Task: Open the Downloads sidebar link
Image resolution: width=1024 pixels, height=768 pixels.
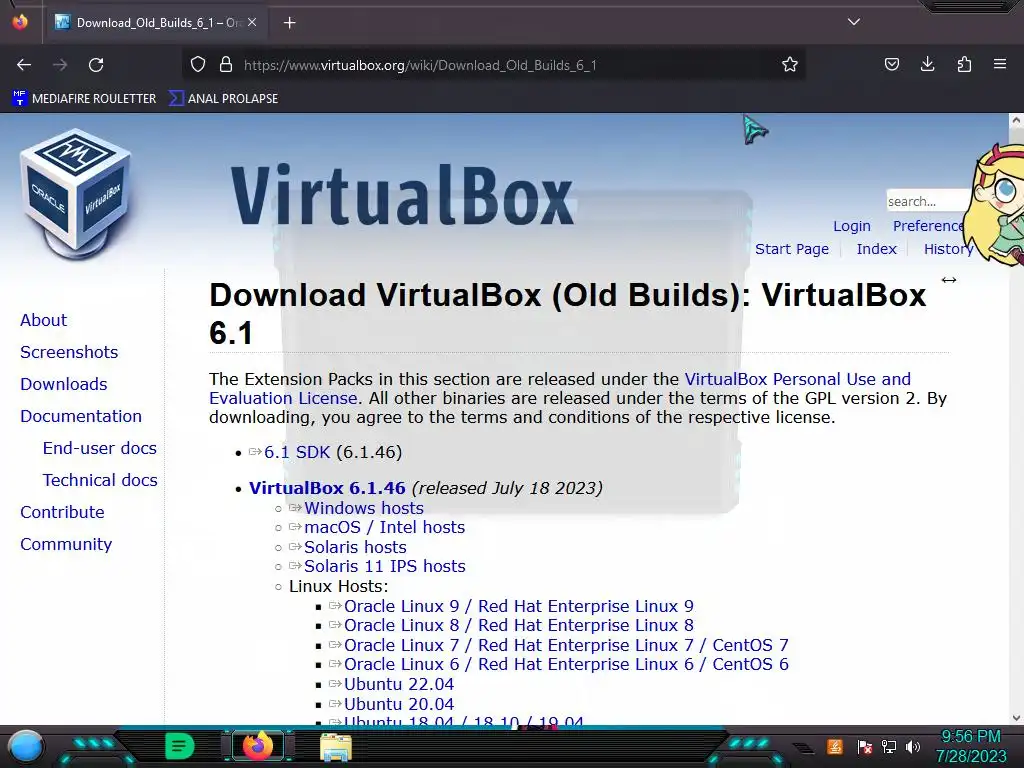Action: click(63, 384)
